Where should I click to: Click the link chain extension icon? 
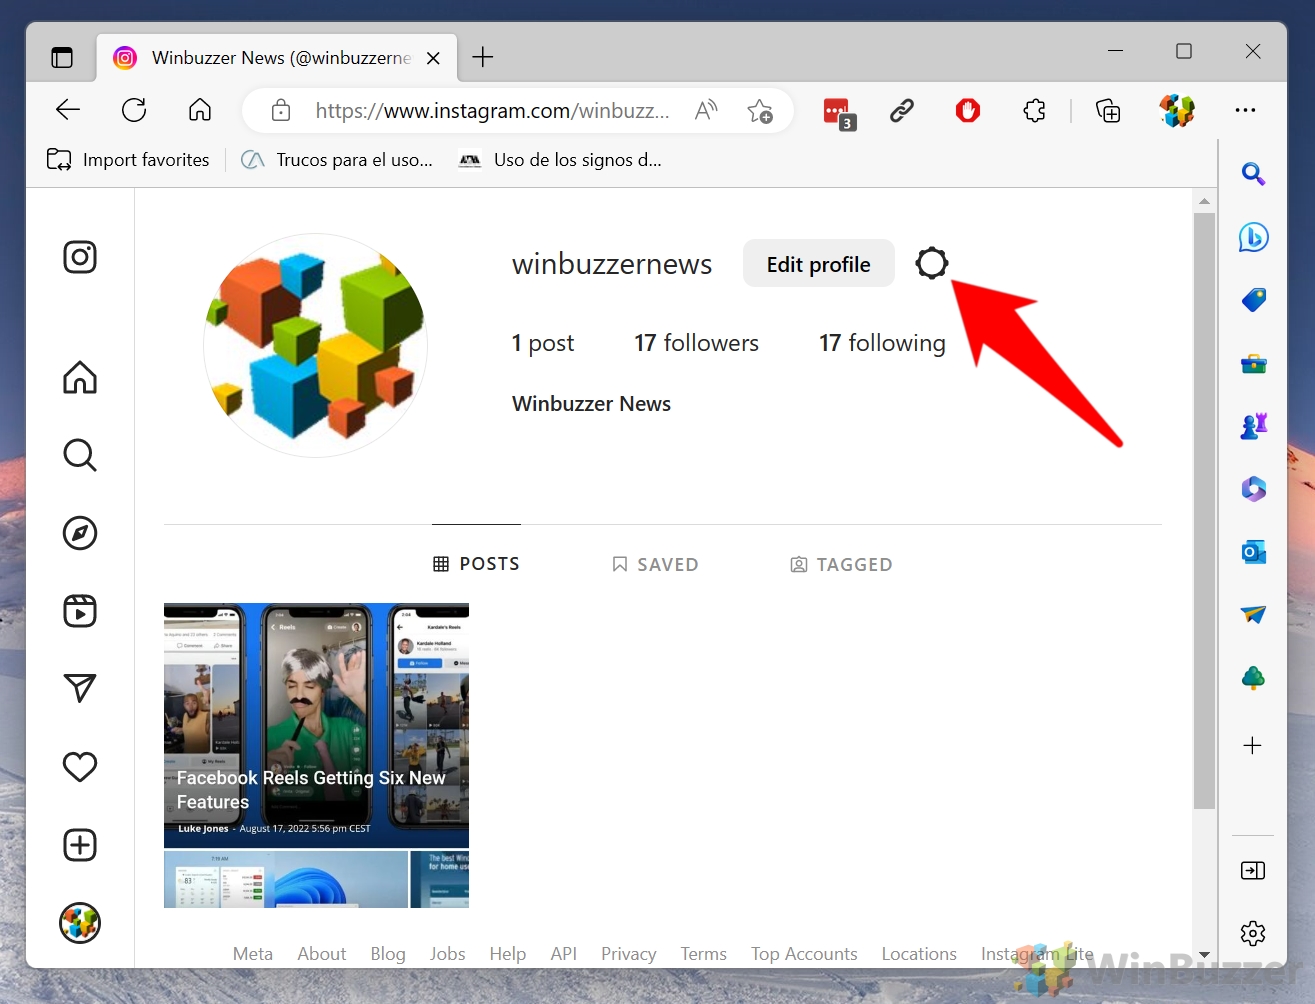(902, 110)
